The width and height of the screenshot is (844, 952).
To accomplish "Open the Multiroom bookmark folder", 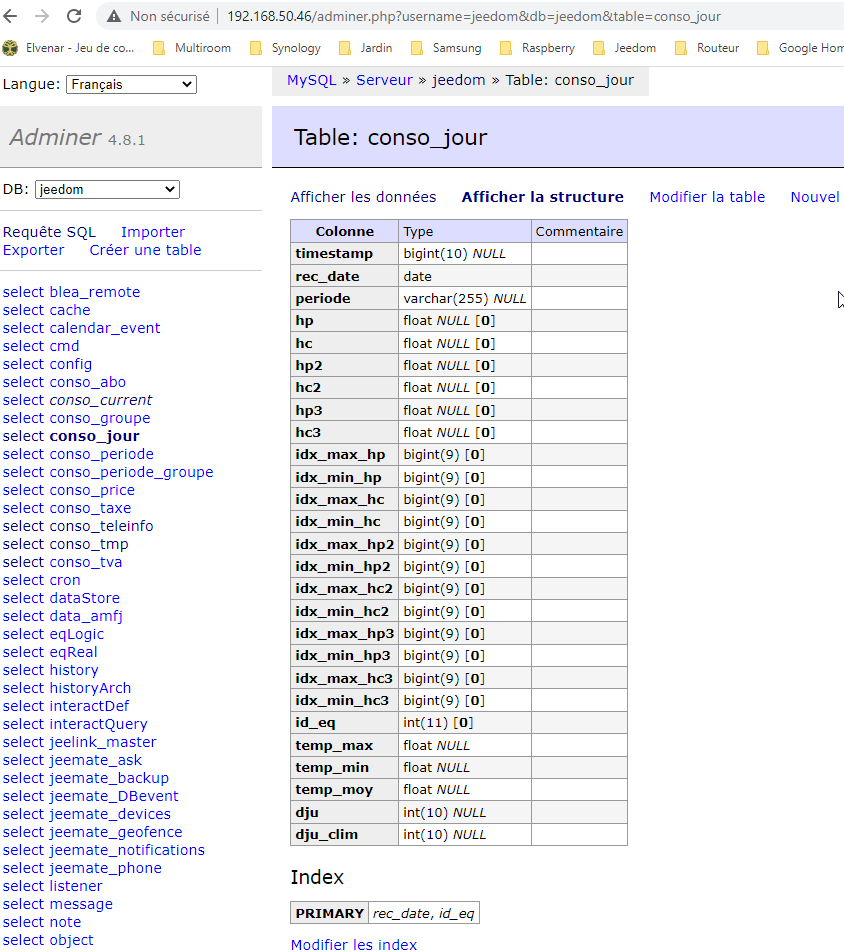I will coord(191,48).
